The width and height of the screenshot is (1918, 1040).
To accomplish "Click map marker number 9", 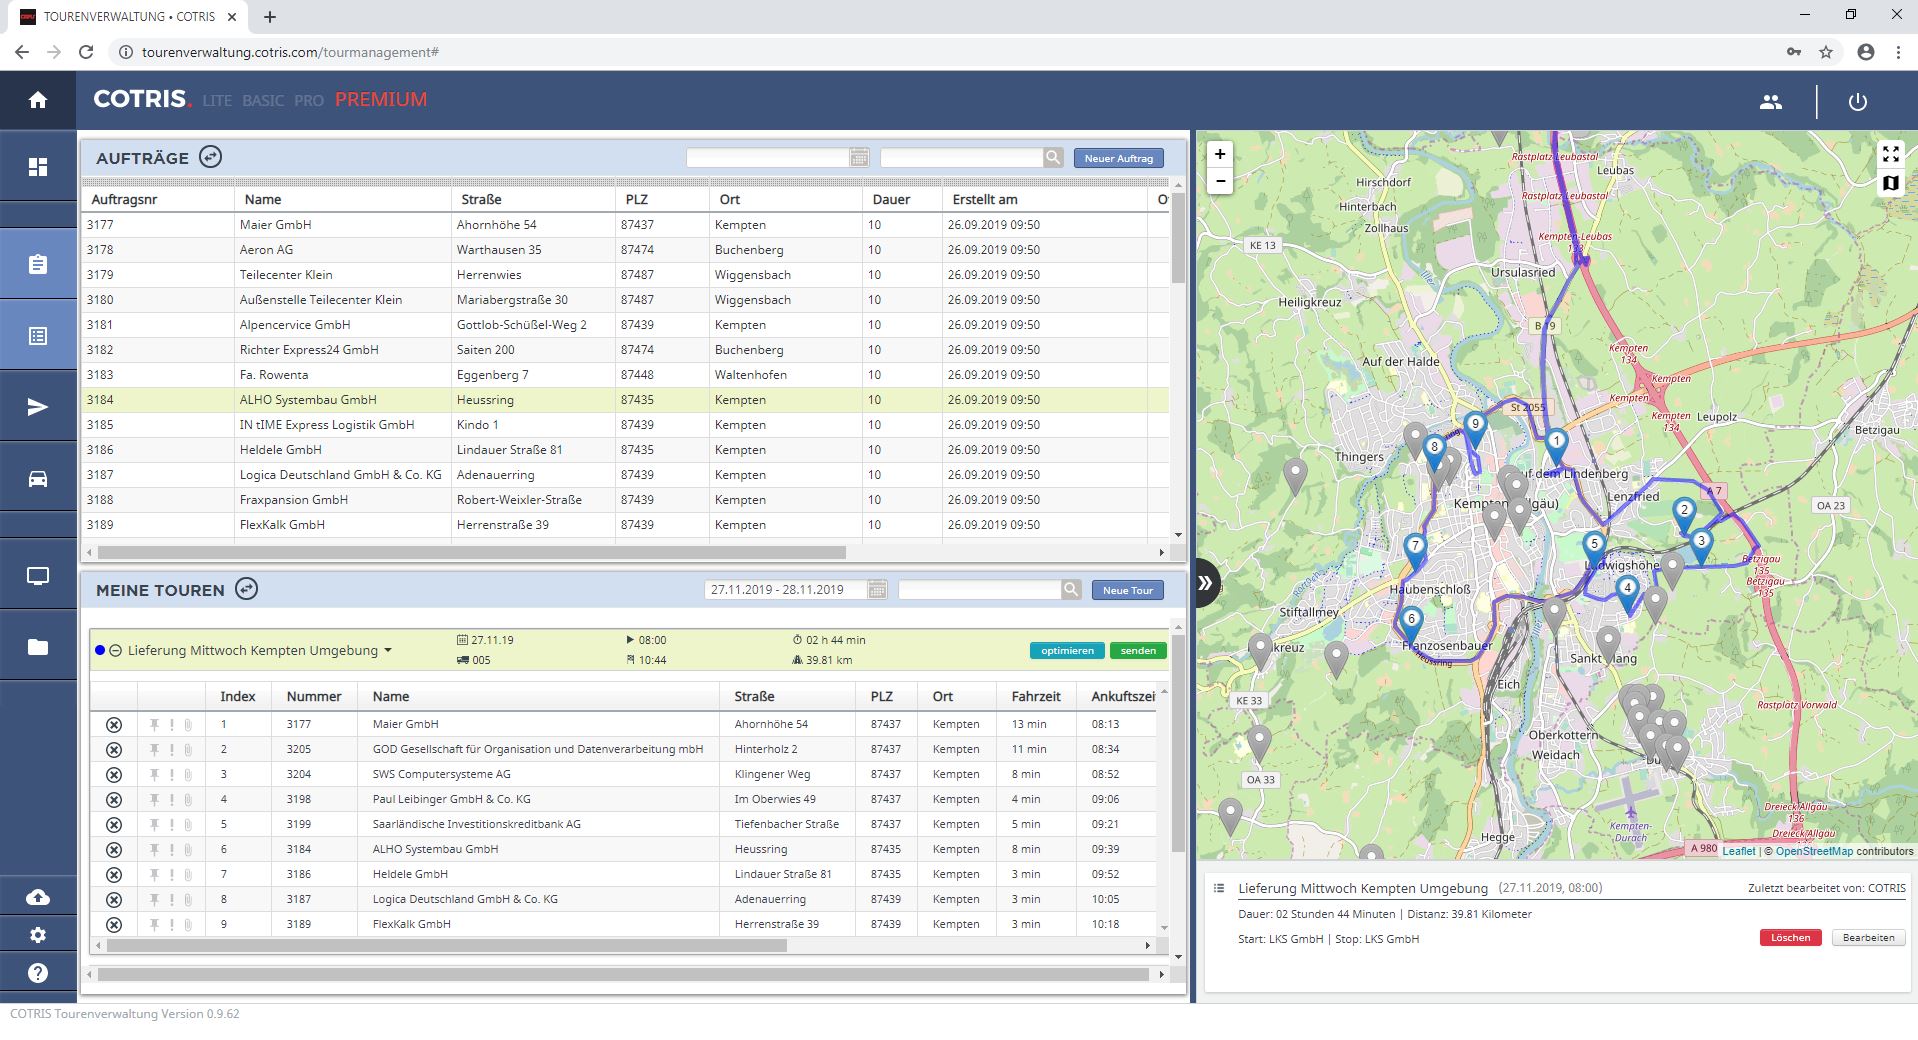I will 1474,430.
